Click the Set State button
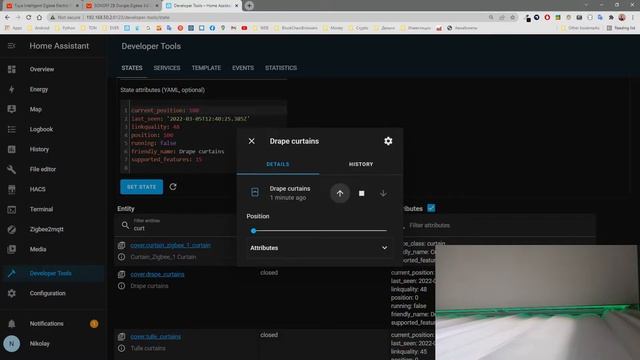Screen dimensions: 640x360 click(142, 187)
